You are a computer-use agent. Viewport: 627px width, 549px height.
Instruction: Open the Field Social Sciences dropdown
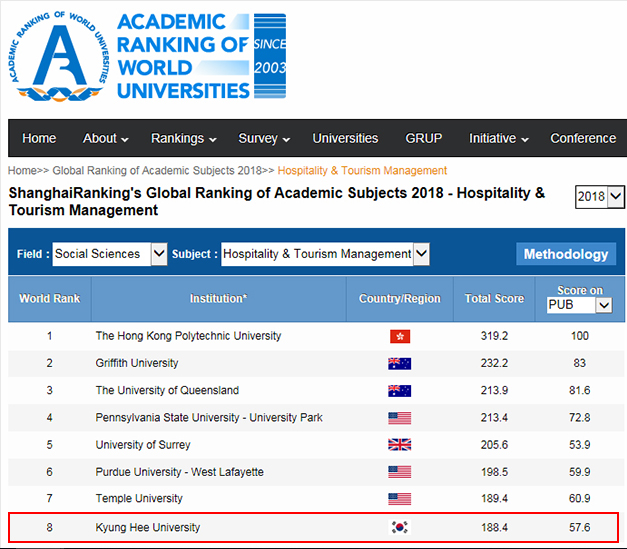(x=110, y=254)
